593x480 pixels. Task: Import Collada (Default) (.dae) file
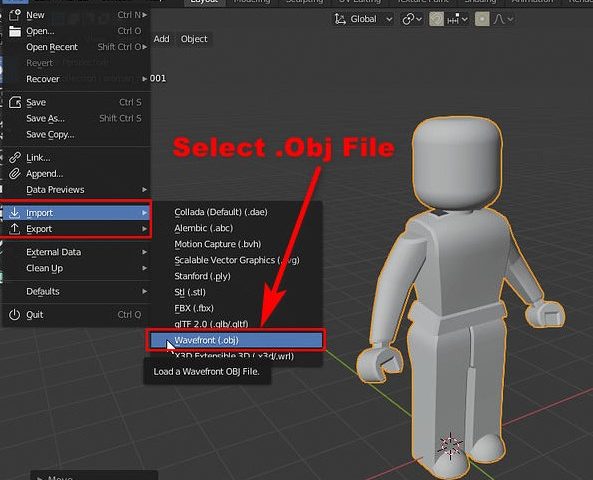236,212
